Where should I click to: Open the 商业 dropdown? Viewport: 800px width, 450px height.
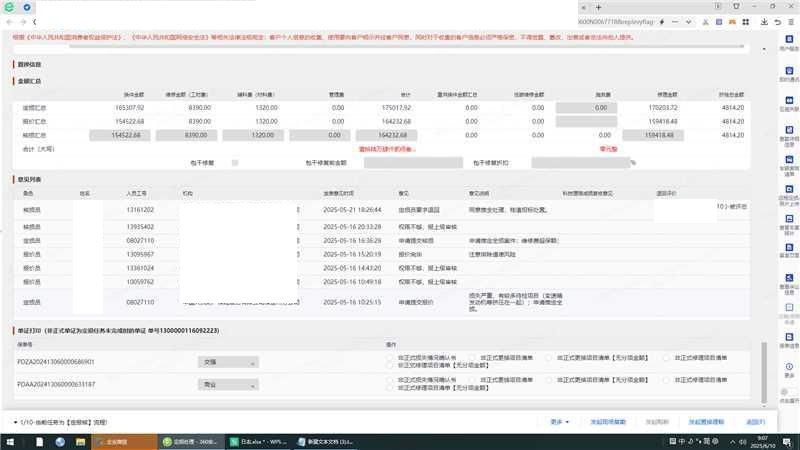[x=227, y=384]
